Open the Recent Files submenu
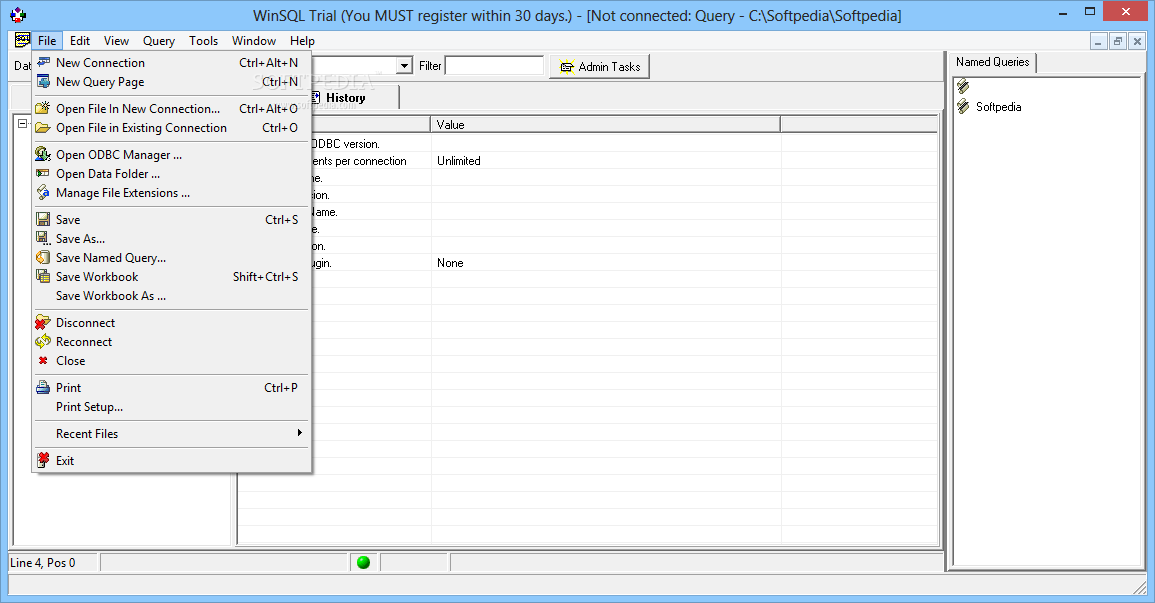 171,434
